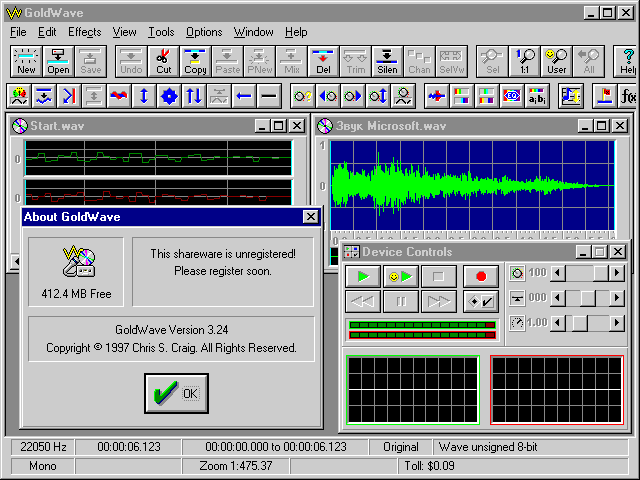Open the File menu
This screenshot has width=640, height=480.
(x=18, y=32)
